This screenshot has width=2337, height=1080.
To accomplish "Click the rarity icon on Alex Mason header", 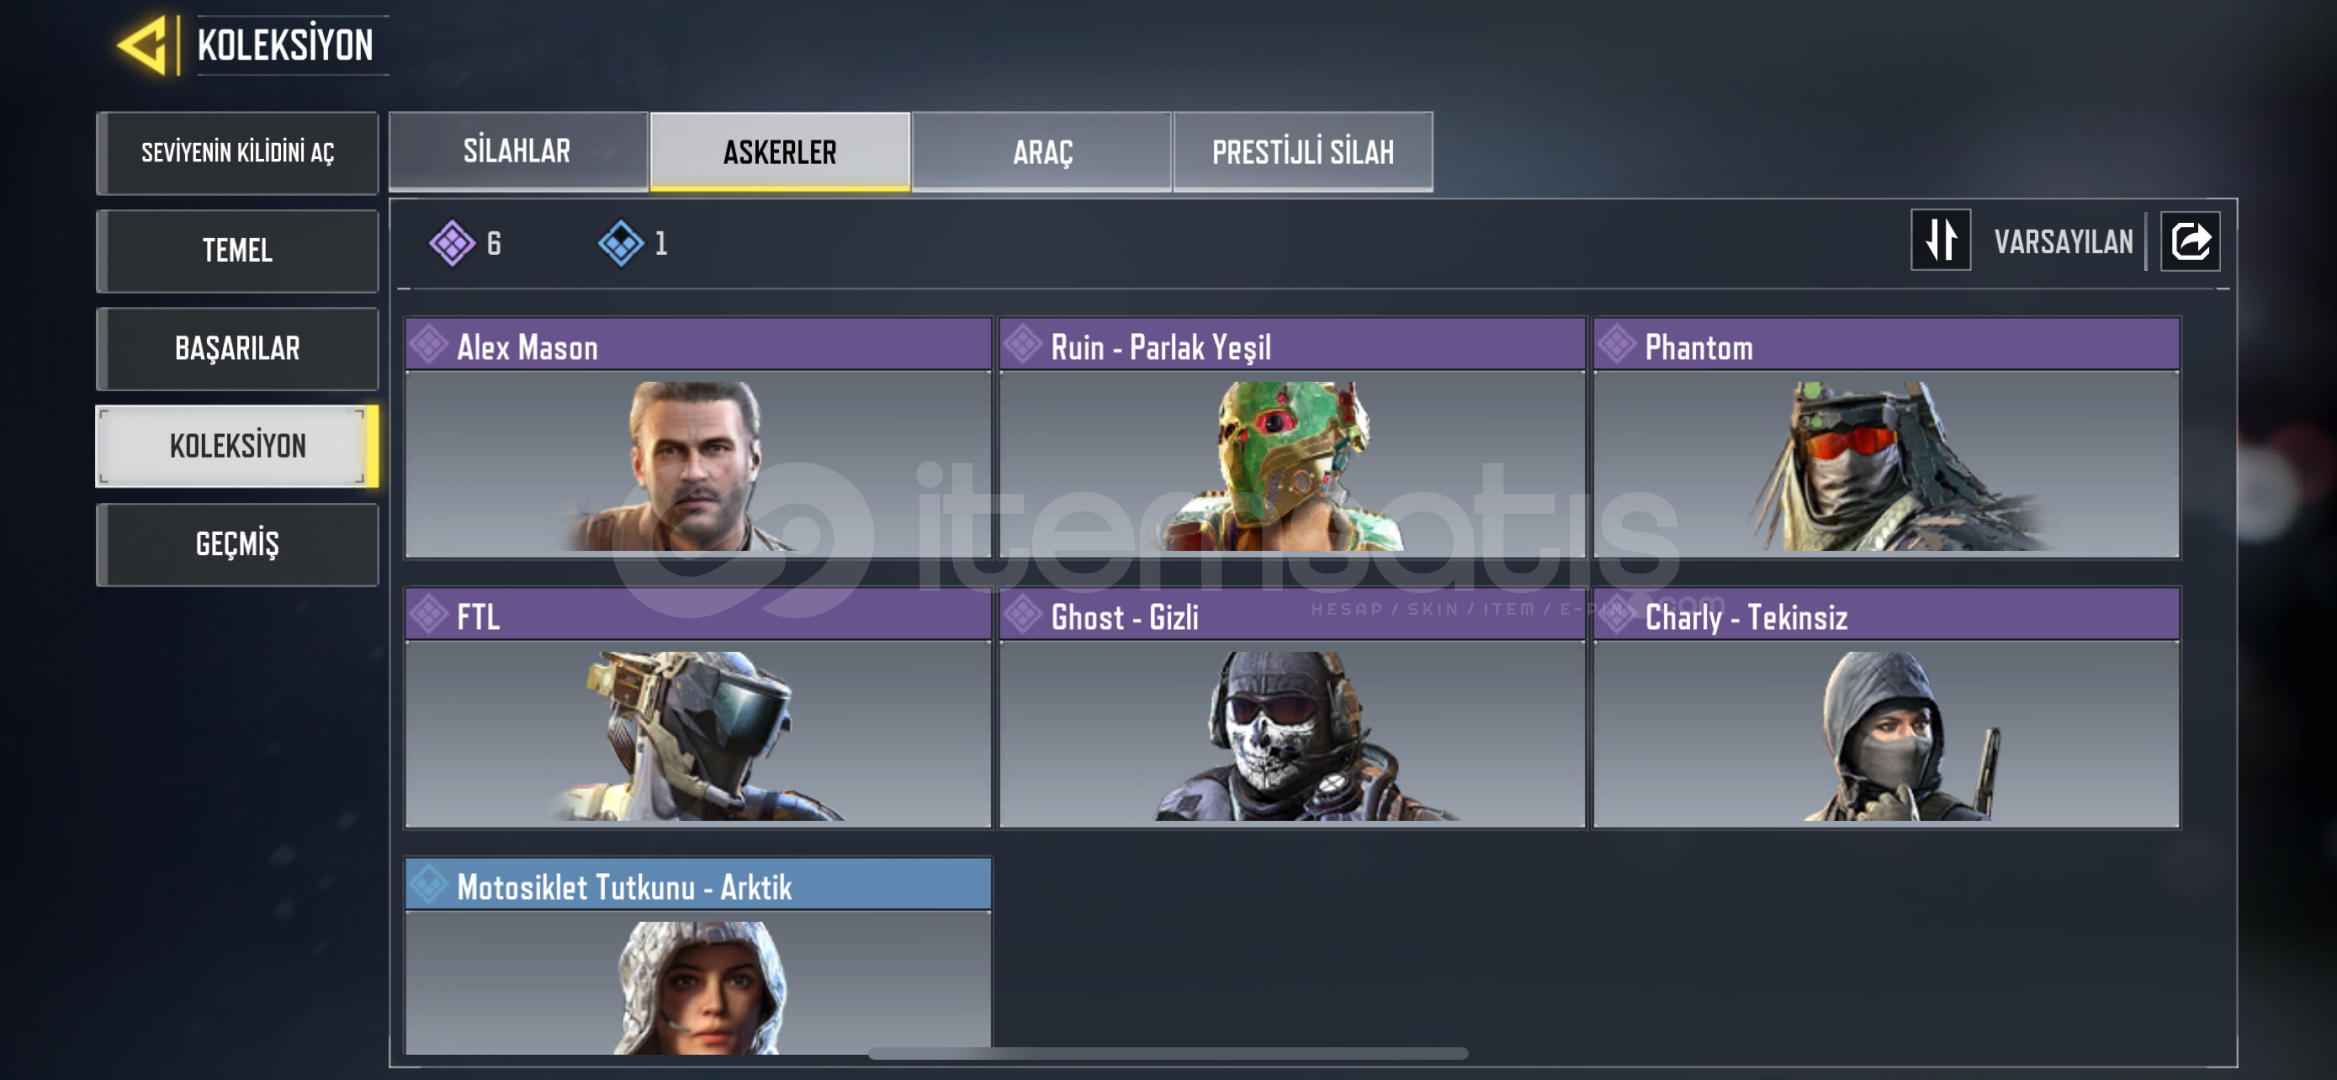I will tap(429, 345).
